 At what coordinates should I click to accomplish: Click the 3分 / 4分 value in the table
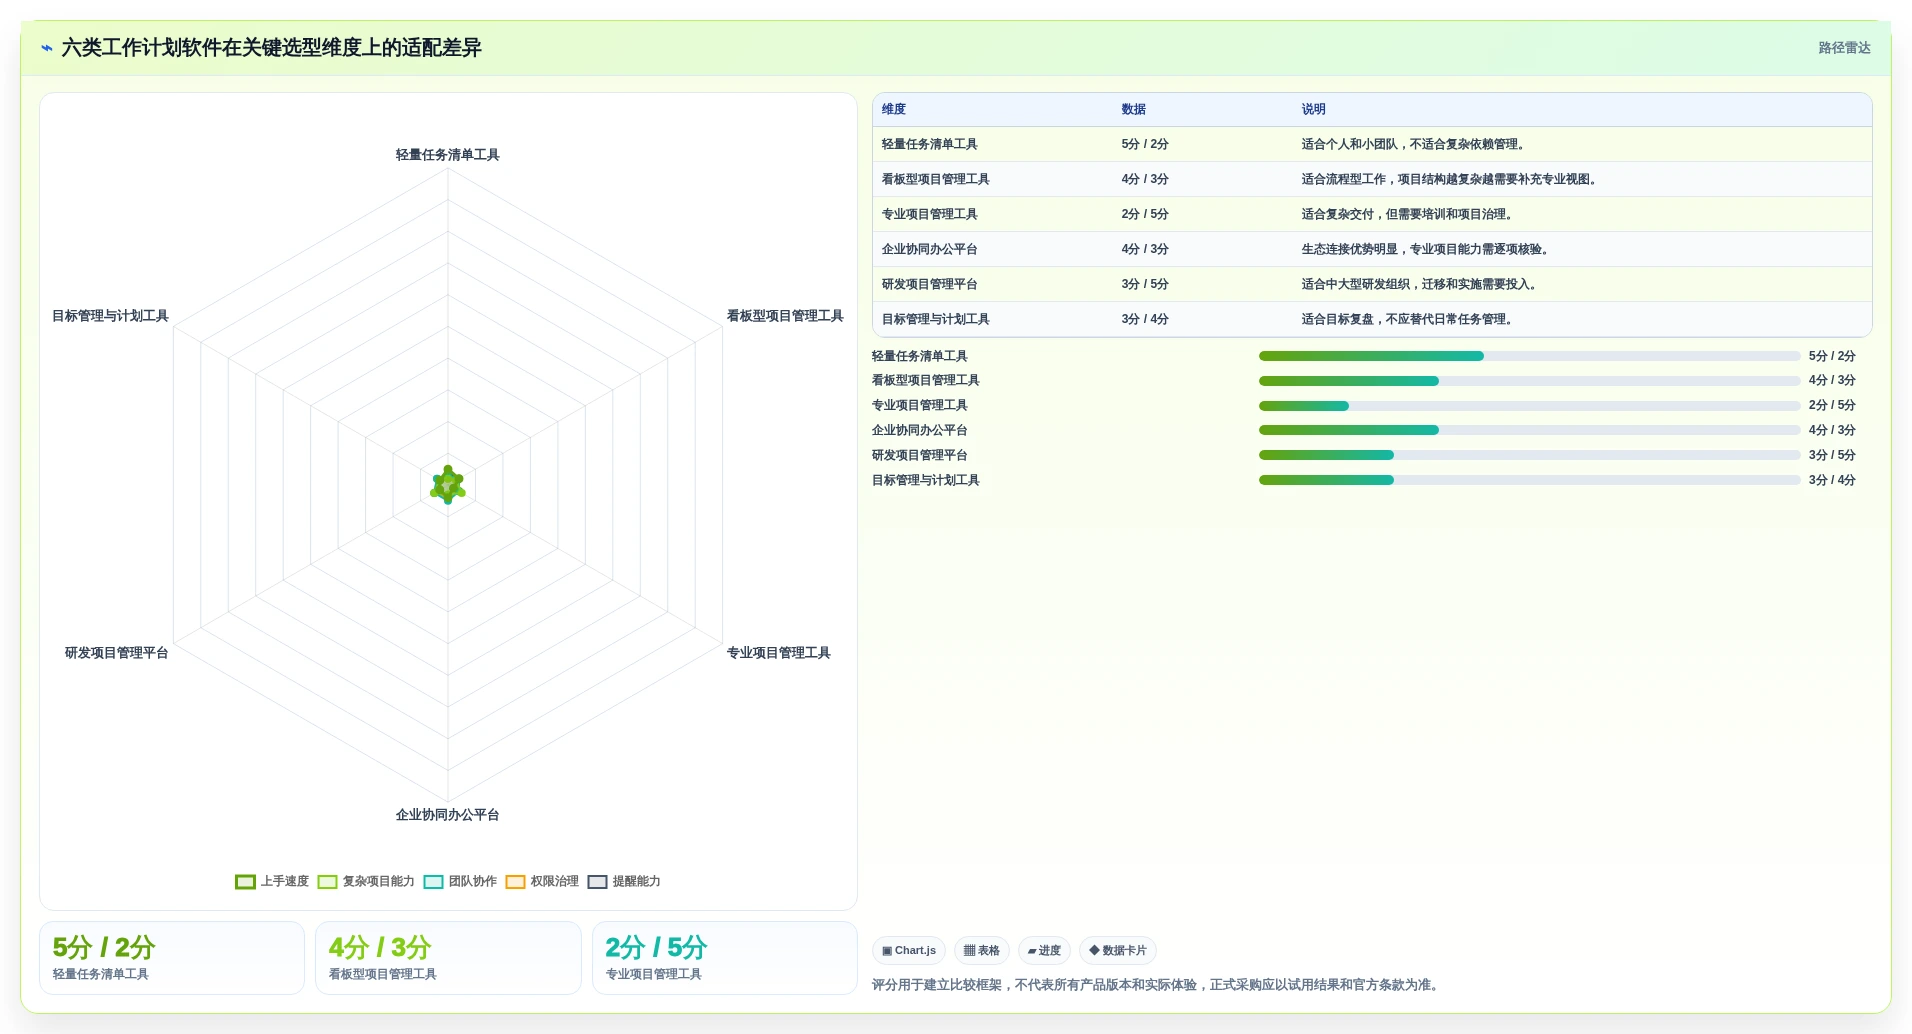[1145, 320]
